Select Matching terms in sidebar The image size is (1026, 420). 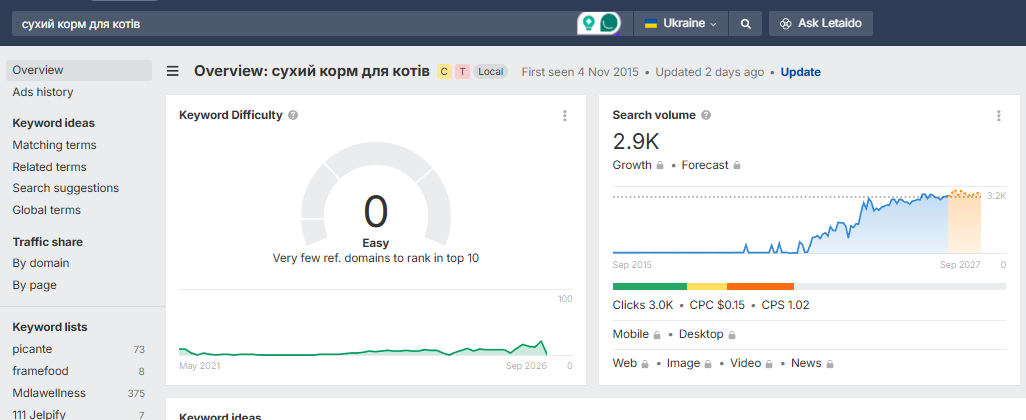point(54,145)
